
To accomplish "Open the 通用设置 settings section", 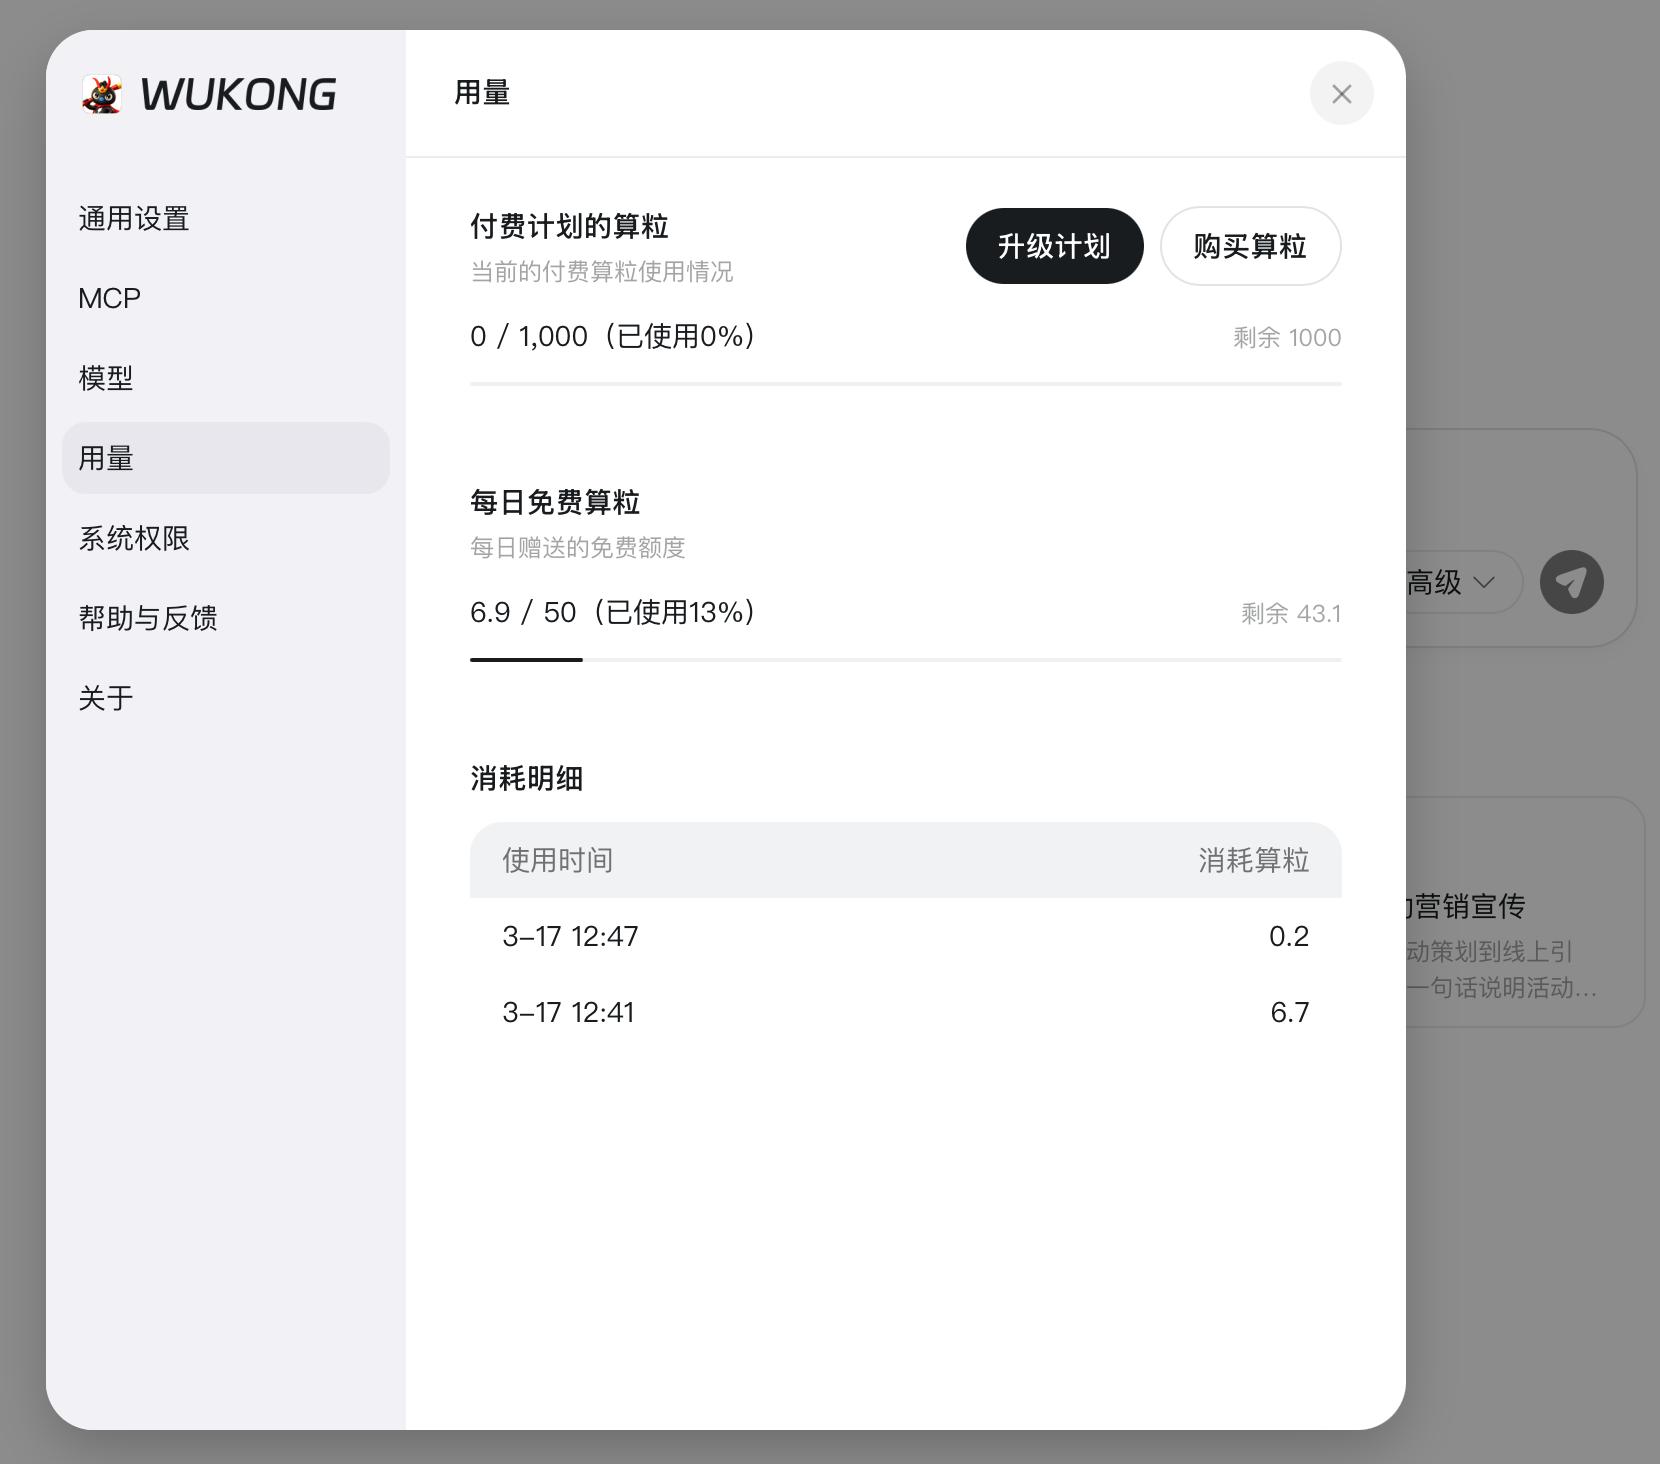I will click(134, 218).
